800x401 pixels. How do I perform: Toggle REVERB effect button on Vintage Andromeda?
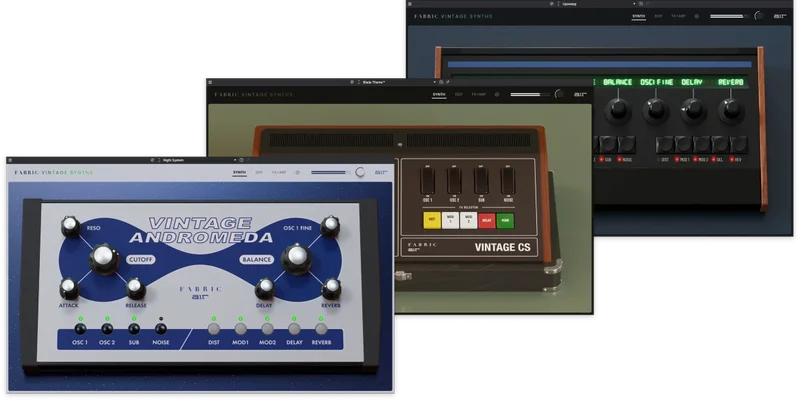[x=321, y=329]
